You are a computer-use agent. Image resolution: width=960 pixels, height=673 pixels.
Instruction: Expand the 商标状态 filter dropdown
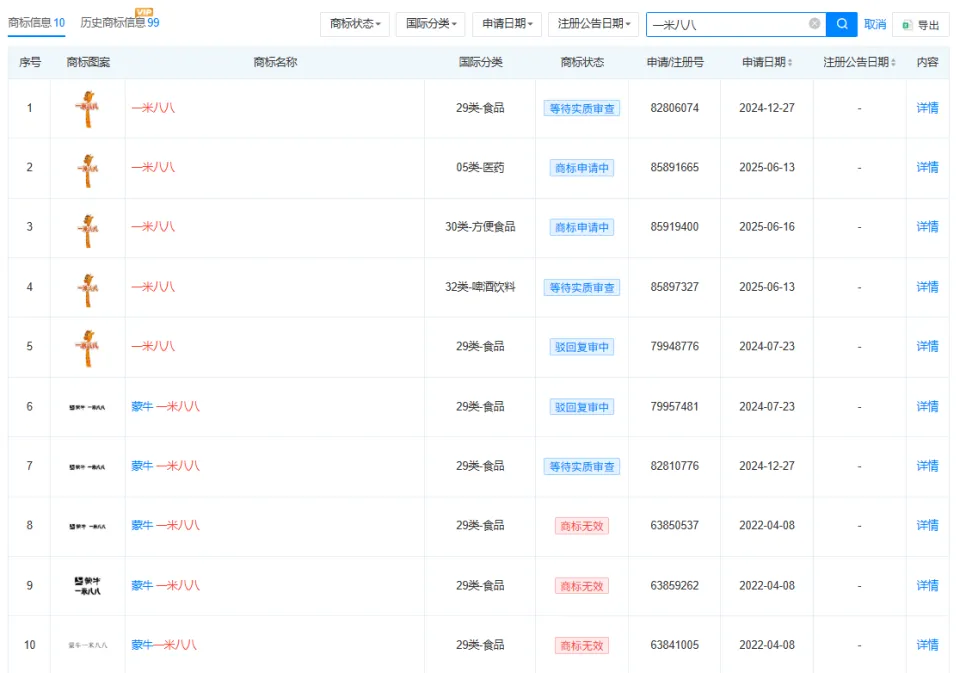(355, 24)
